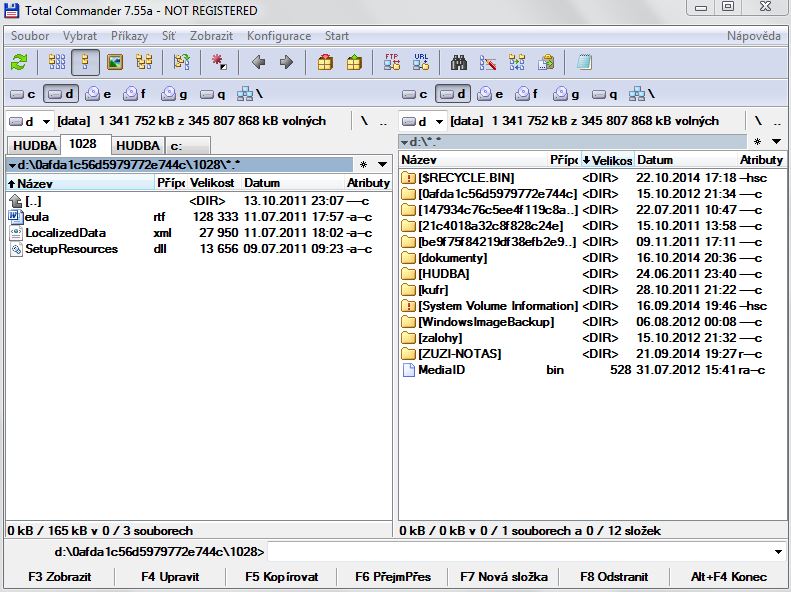791x592 pixels.
Task: Open the Notepad icon in toolbar
Action: (584, 63)
